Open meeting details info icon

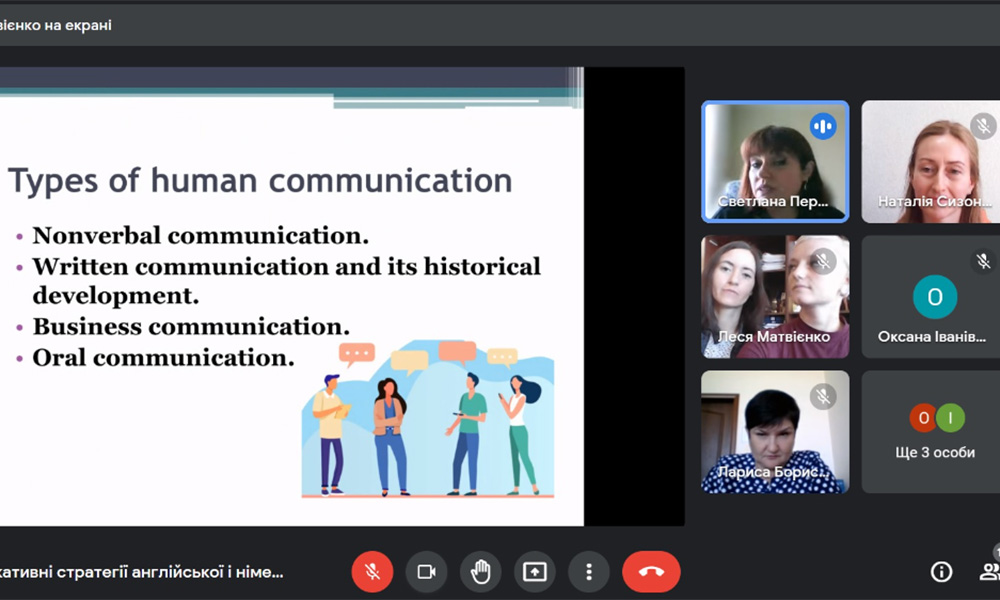tap(941, 572)
